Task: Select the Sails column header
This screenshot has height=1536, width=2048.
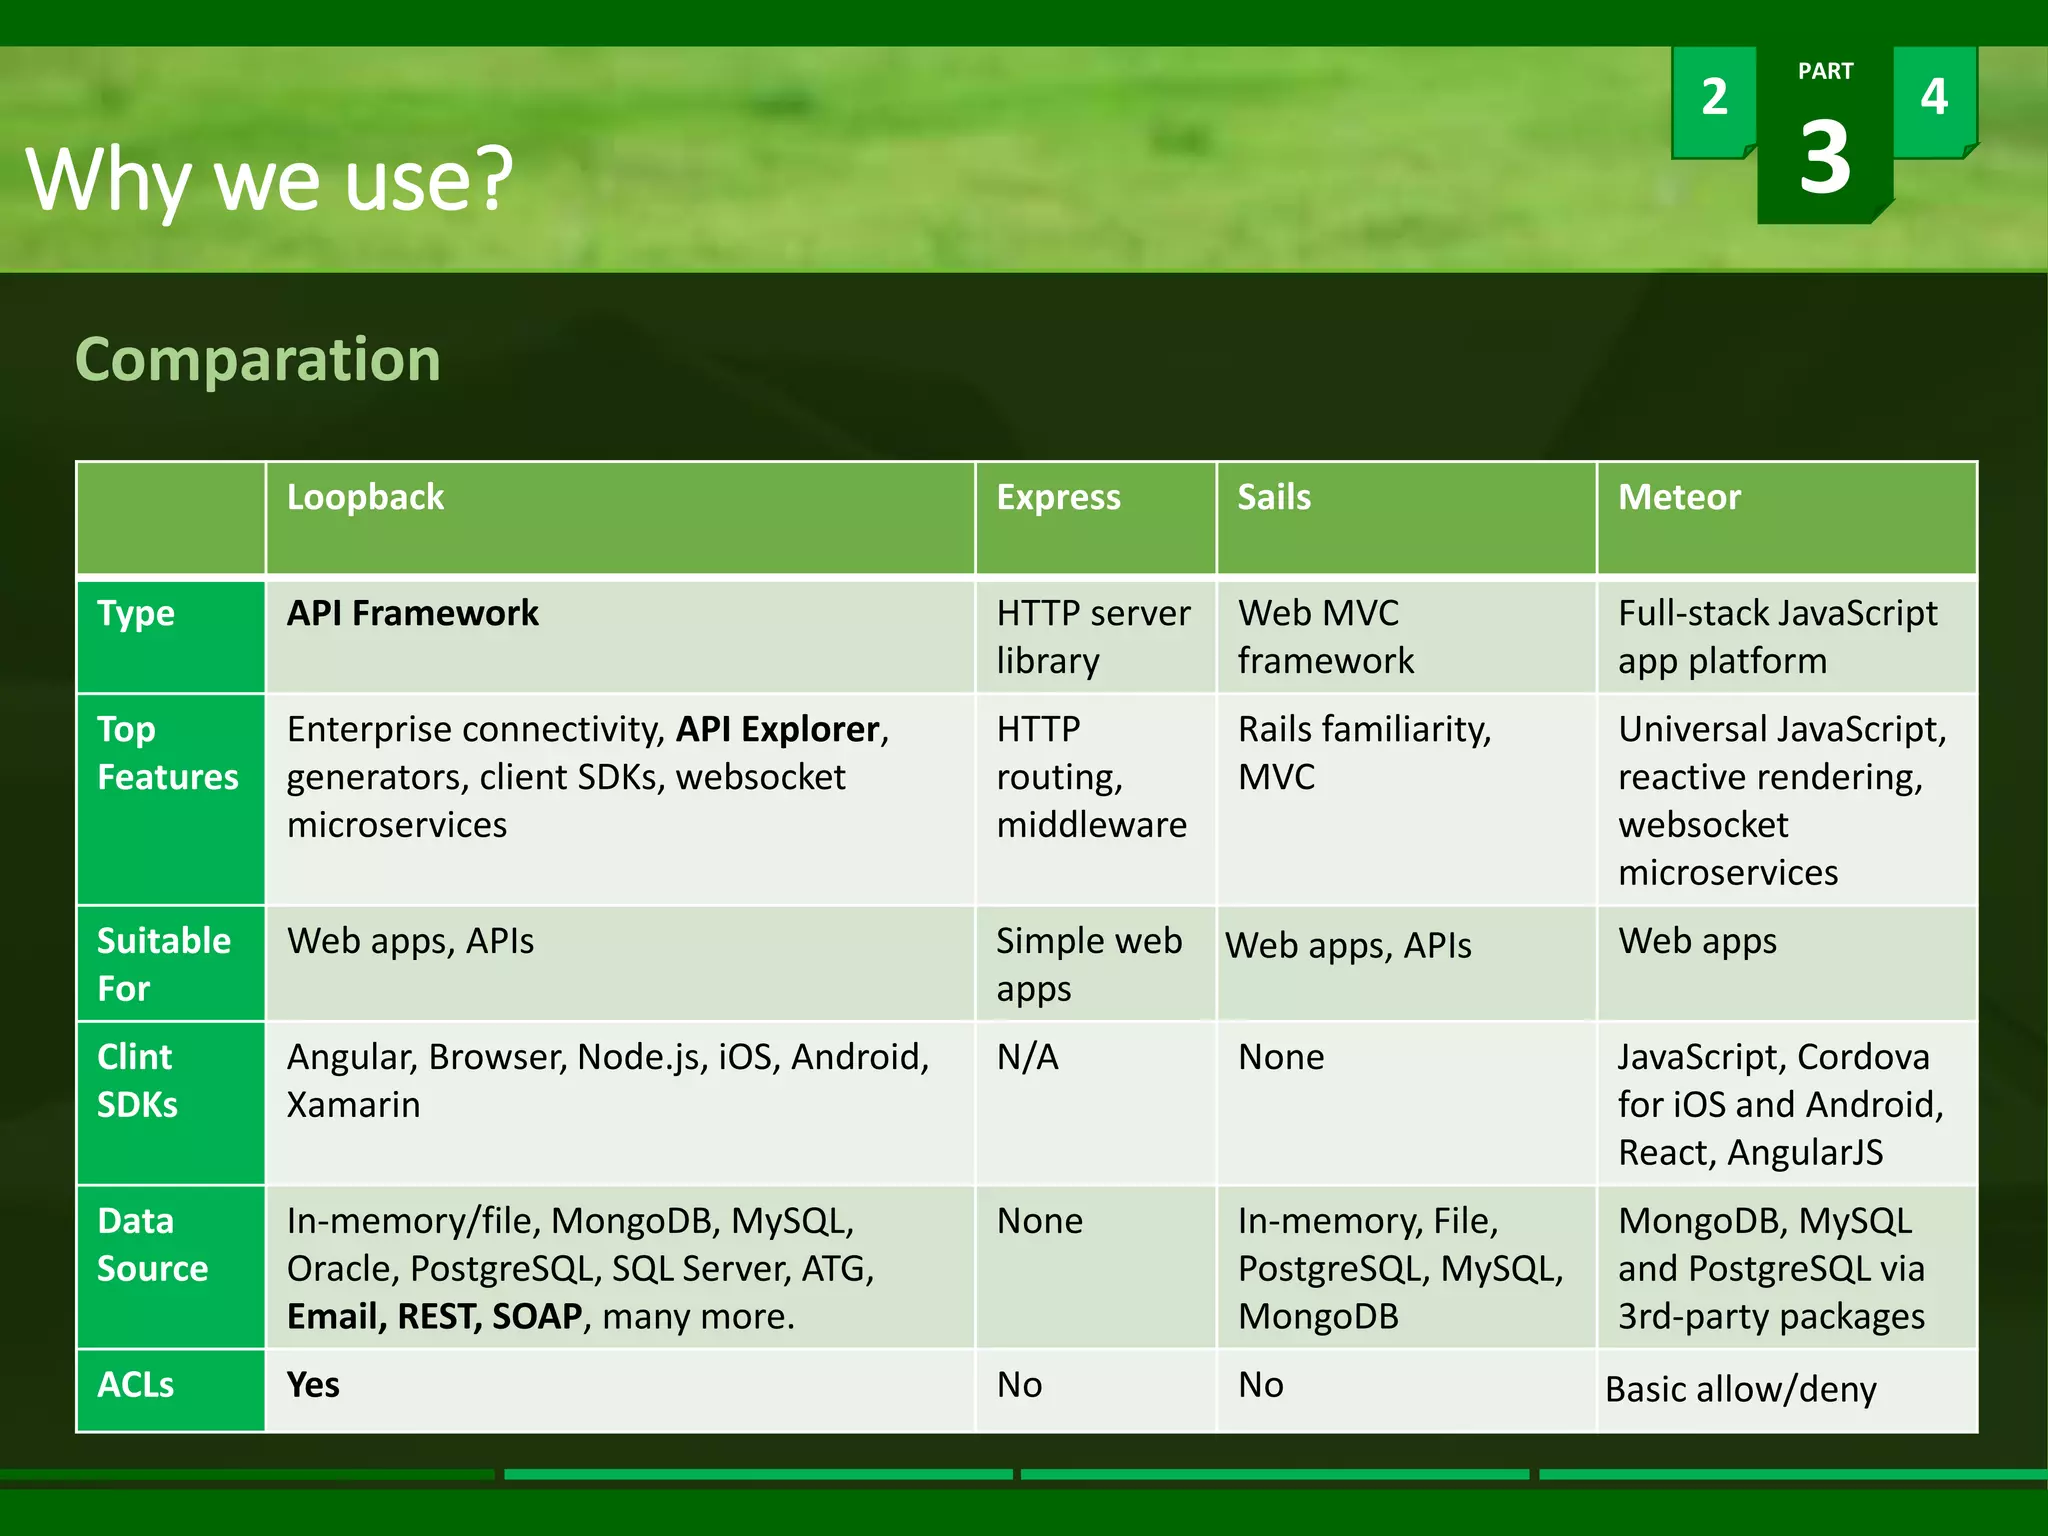Action: tap(1407, 518)
